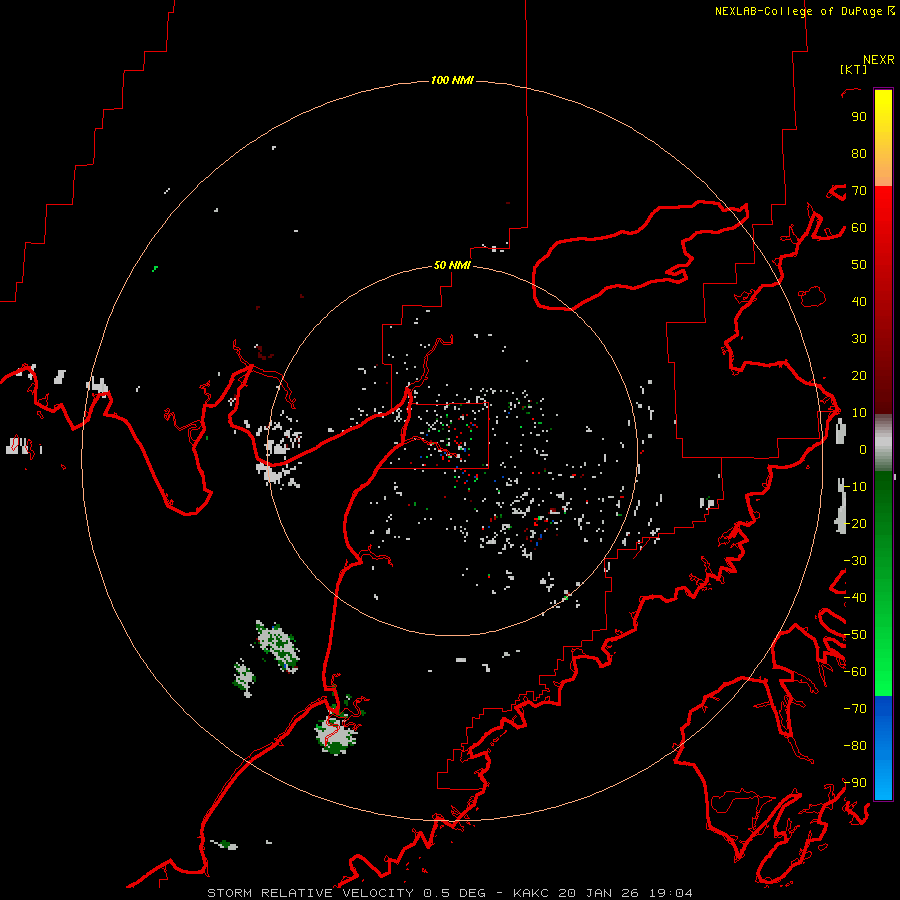Select the 50 value on velocity scale

[x=859, y=265]
